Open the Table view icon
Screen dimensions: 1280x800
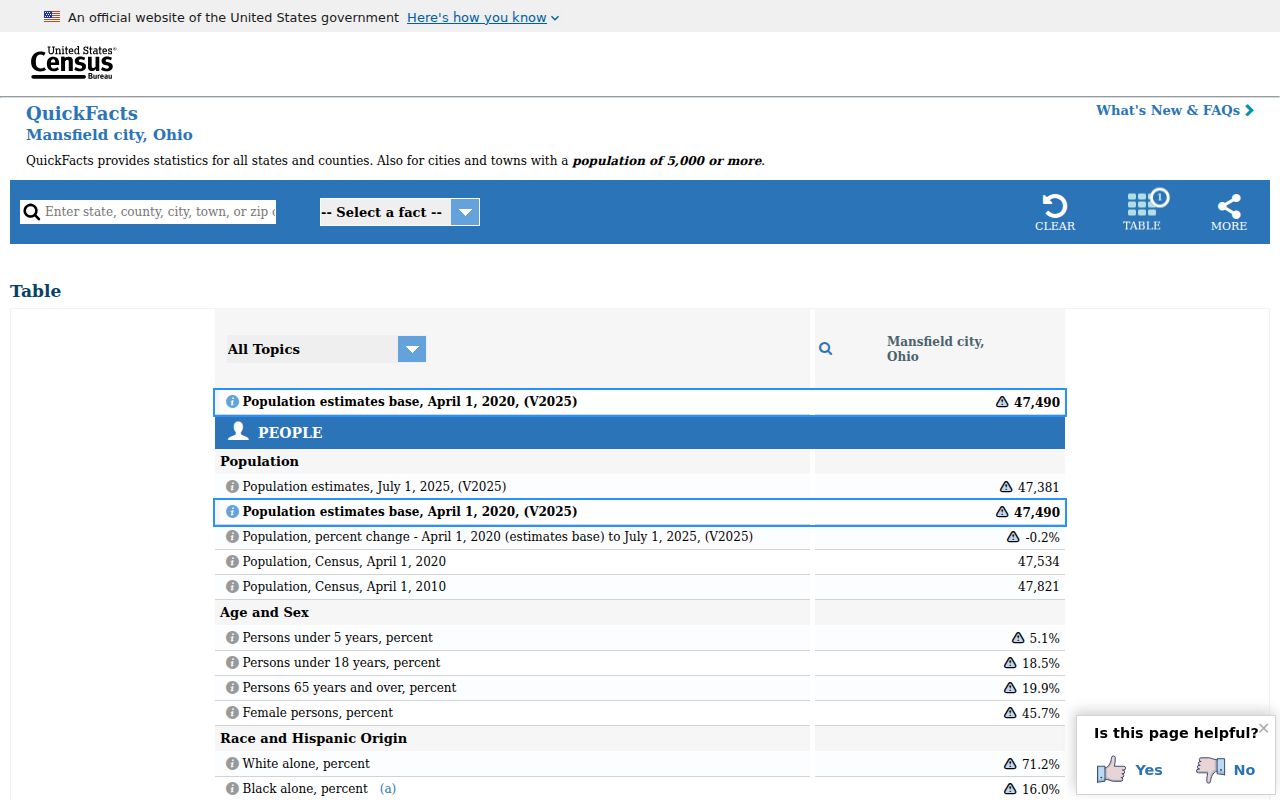coord(1141,212)
